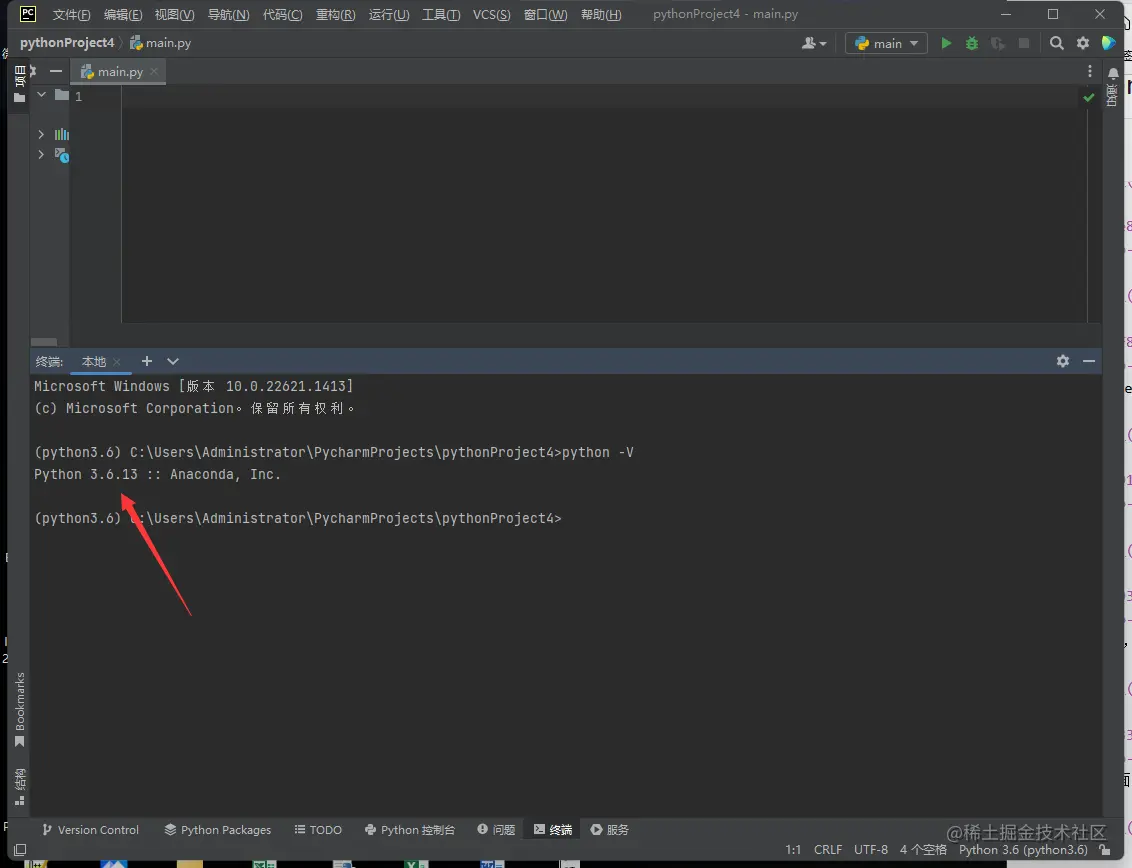Click the editor tabs three-dot options menu
1132x868 pixels.
(x=1089, y=71)
